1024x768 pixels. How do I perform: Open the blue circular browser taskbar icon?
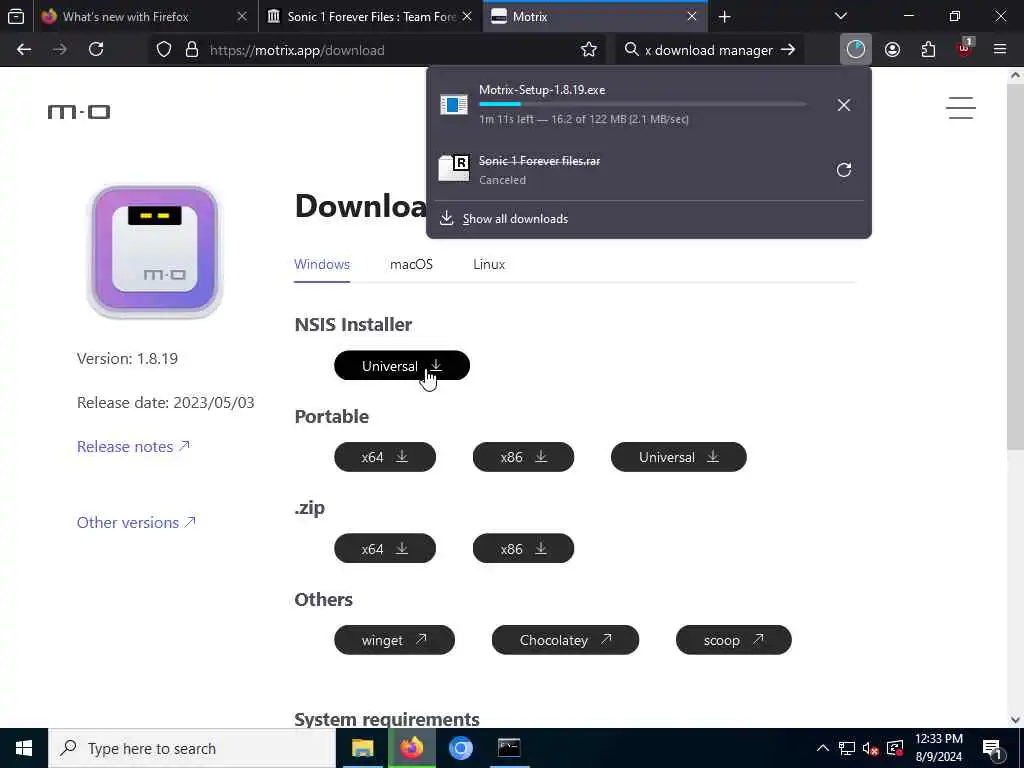click(x=460, y=748)
